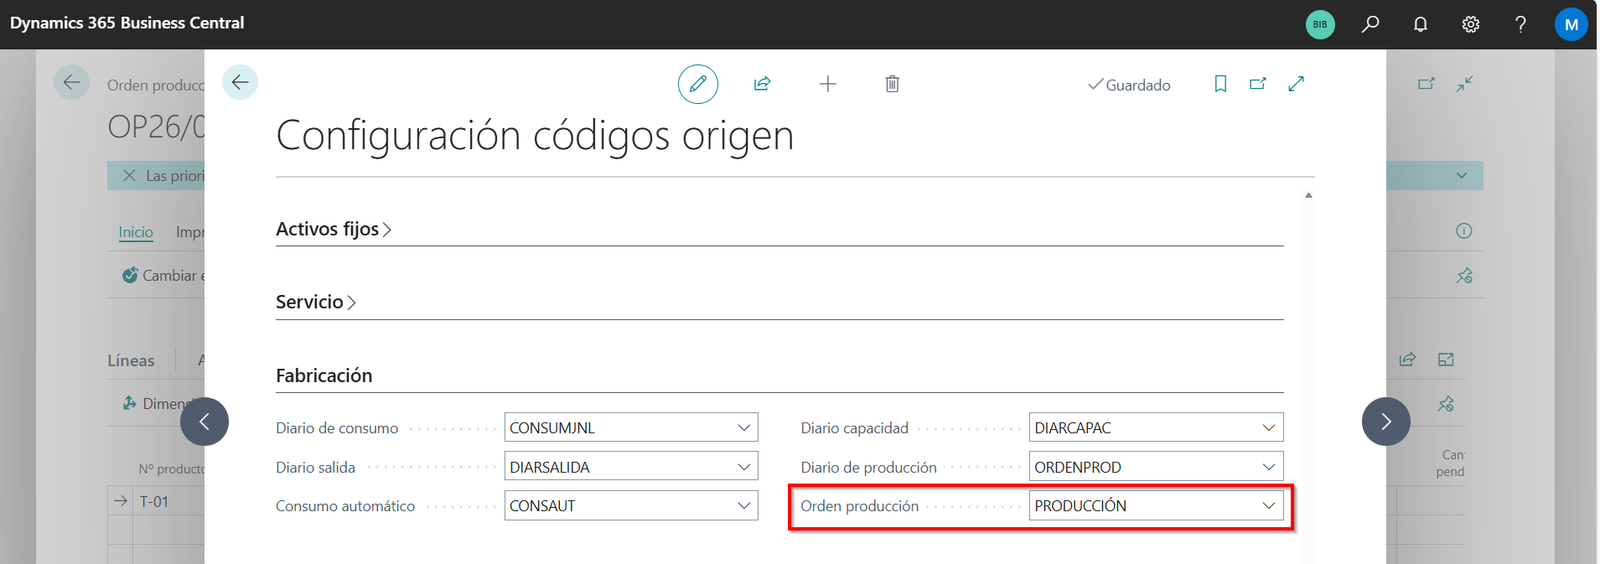Open notifications bell icon

pyautogui.click(x=1420, y=24)
